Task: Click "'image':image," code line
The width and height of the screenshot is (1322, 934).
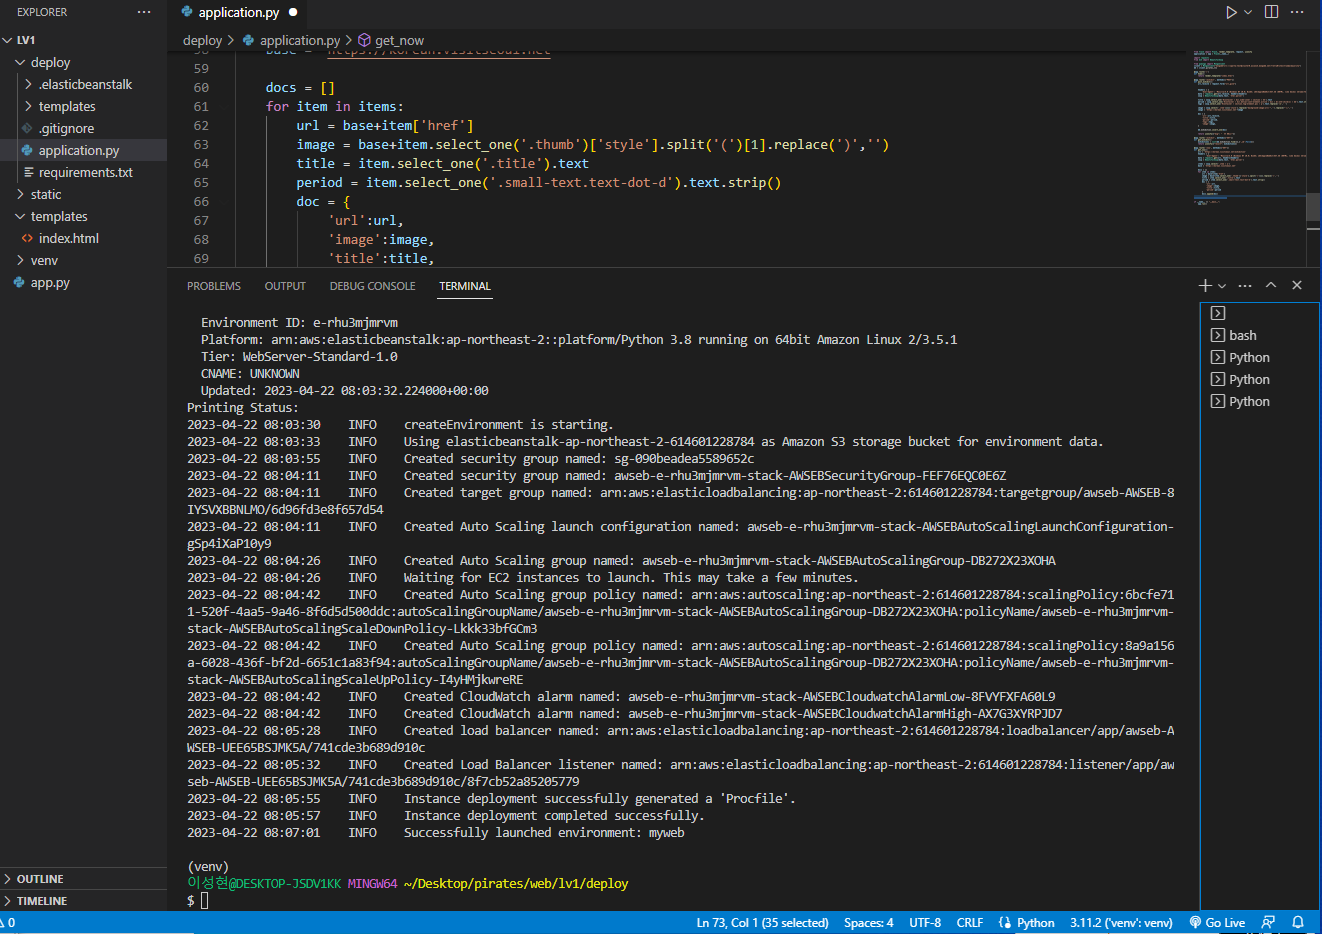Action: pos(381,239)
